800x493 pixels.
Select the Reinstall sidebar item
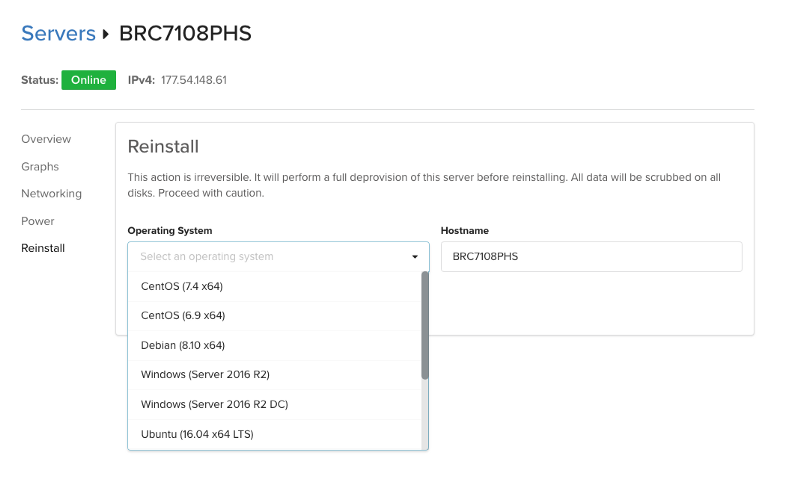43,248
